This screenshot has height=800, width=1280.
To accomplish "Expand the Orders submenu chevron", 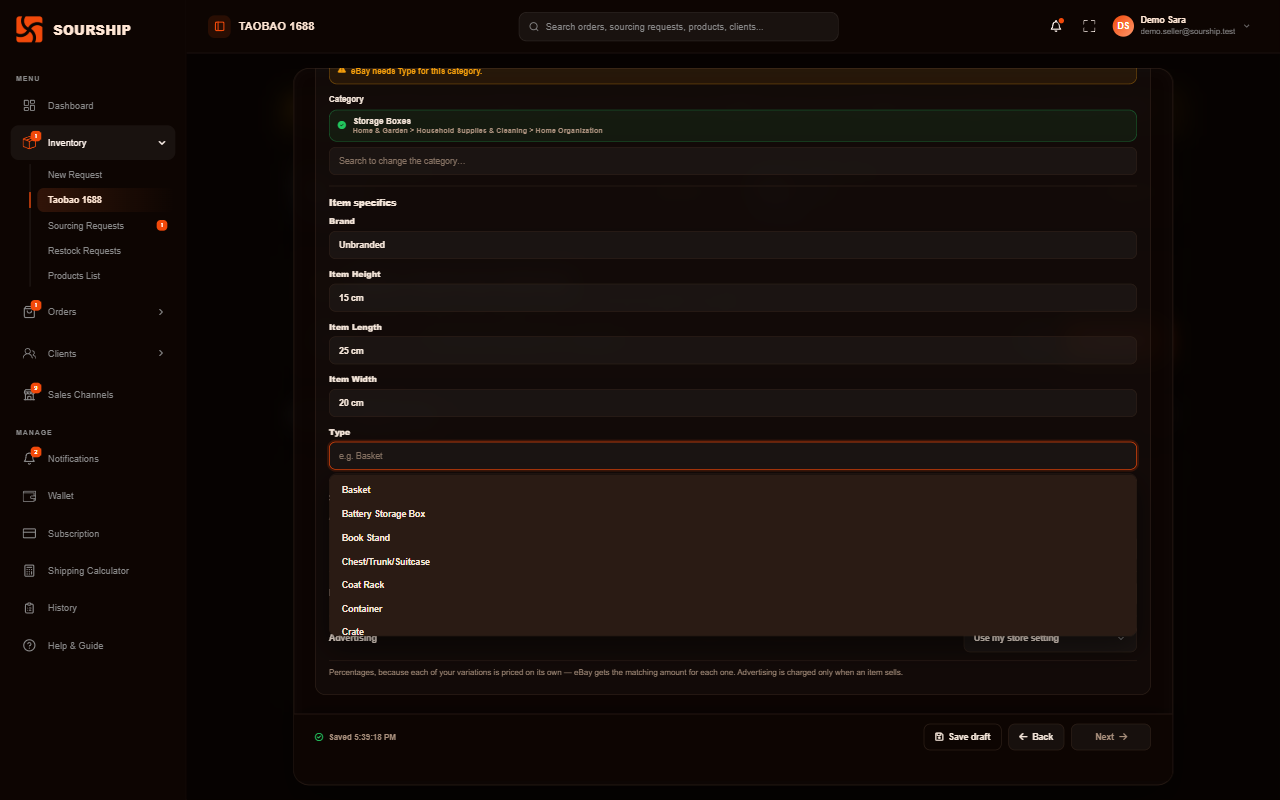I will tap(161, 312).
